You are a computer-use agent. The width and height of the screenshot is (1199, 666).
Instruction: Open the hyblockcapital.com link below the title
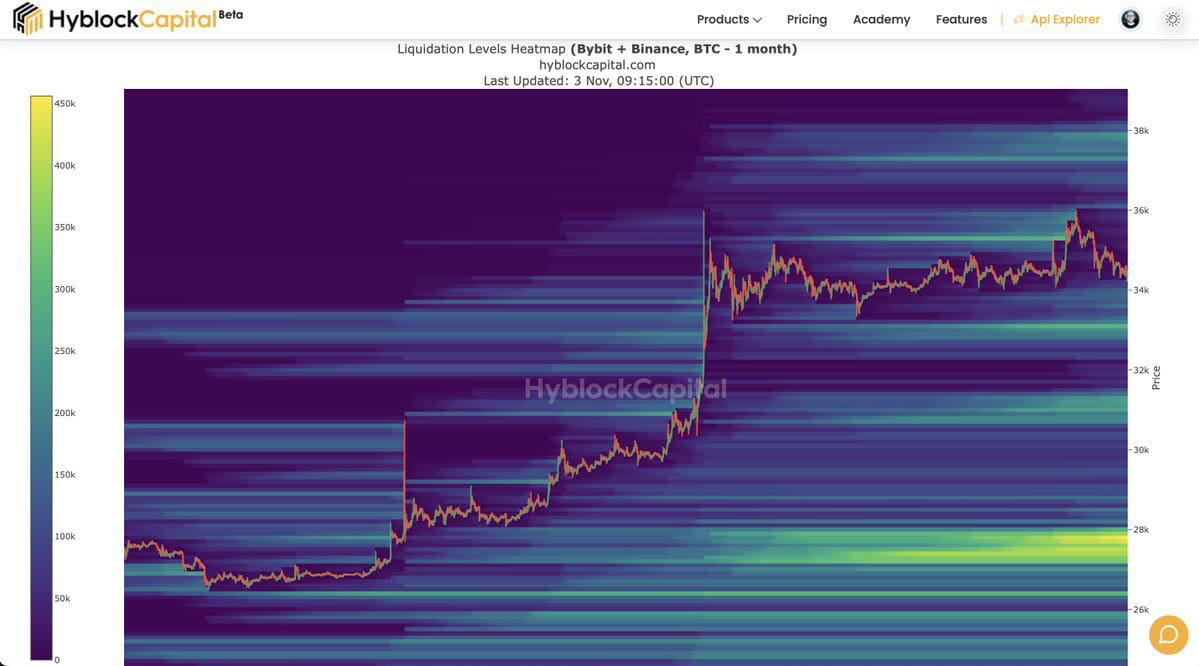pyautogui.click(x=598, y=64)
